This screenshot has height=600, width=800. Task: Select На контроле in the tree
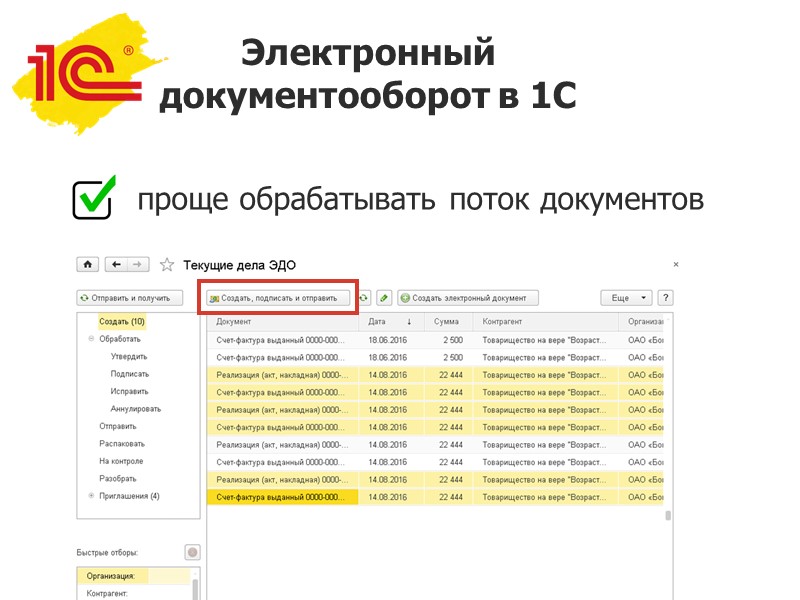121,461
